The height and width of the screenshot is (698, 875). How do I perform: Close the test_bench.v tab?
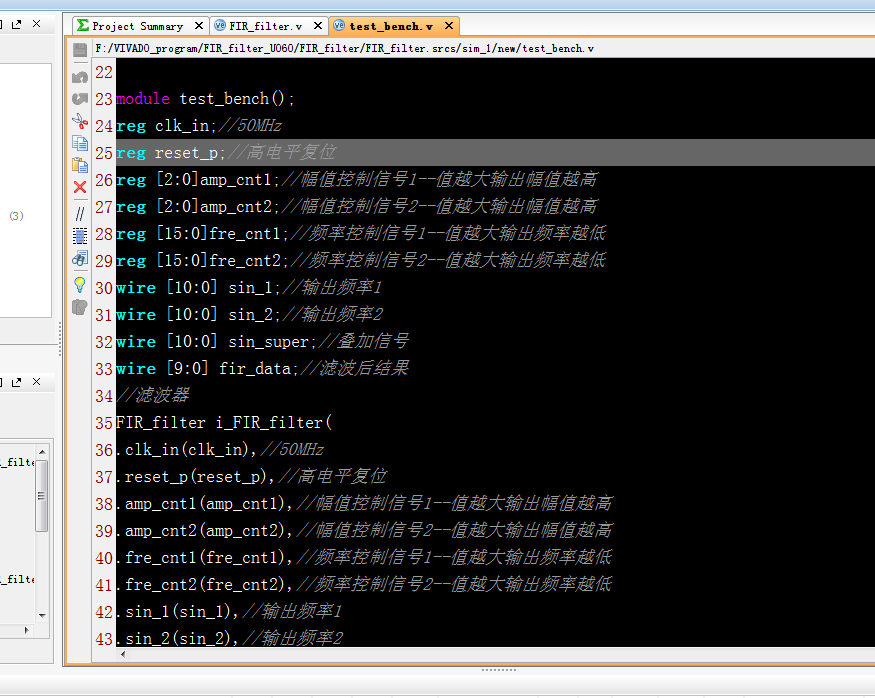pyautogui.click(x=448, y=26)
